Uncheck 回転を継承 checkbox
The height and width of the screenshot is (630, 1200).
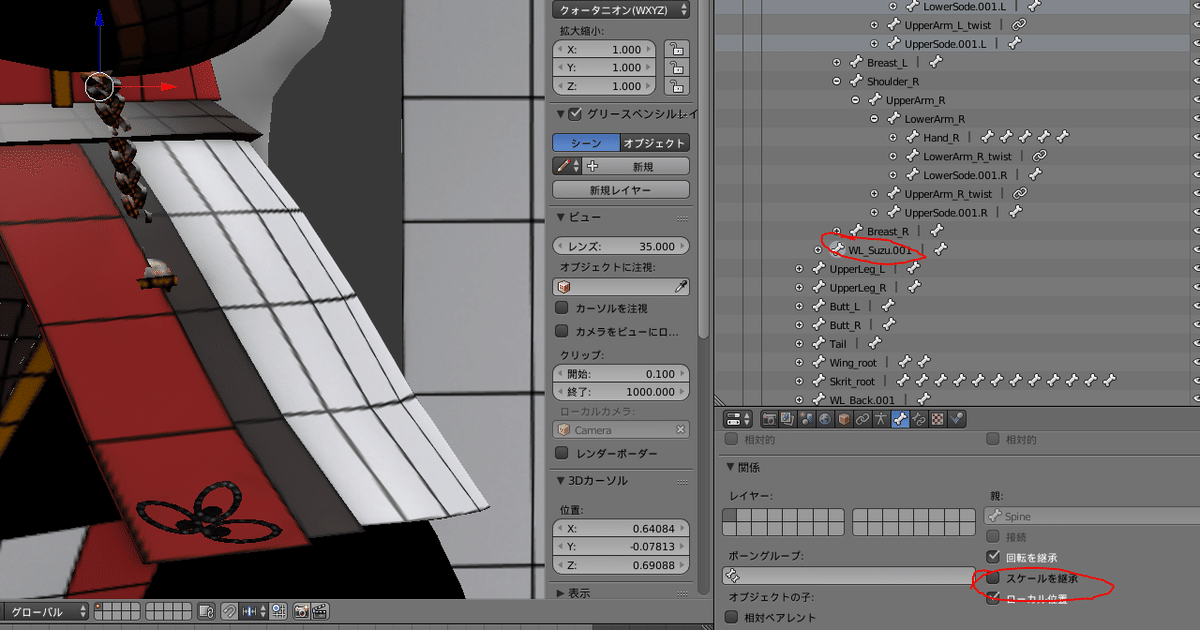click(x=993, y=557)
